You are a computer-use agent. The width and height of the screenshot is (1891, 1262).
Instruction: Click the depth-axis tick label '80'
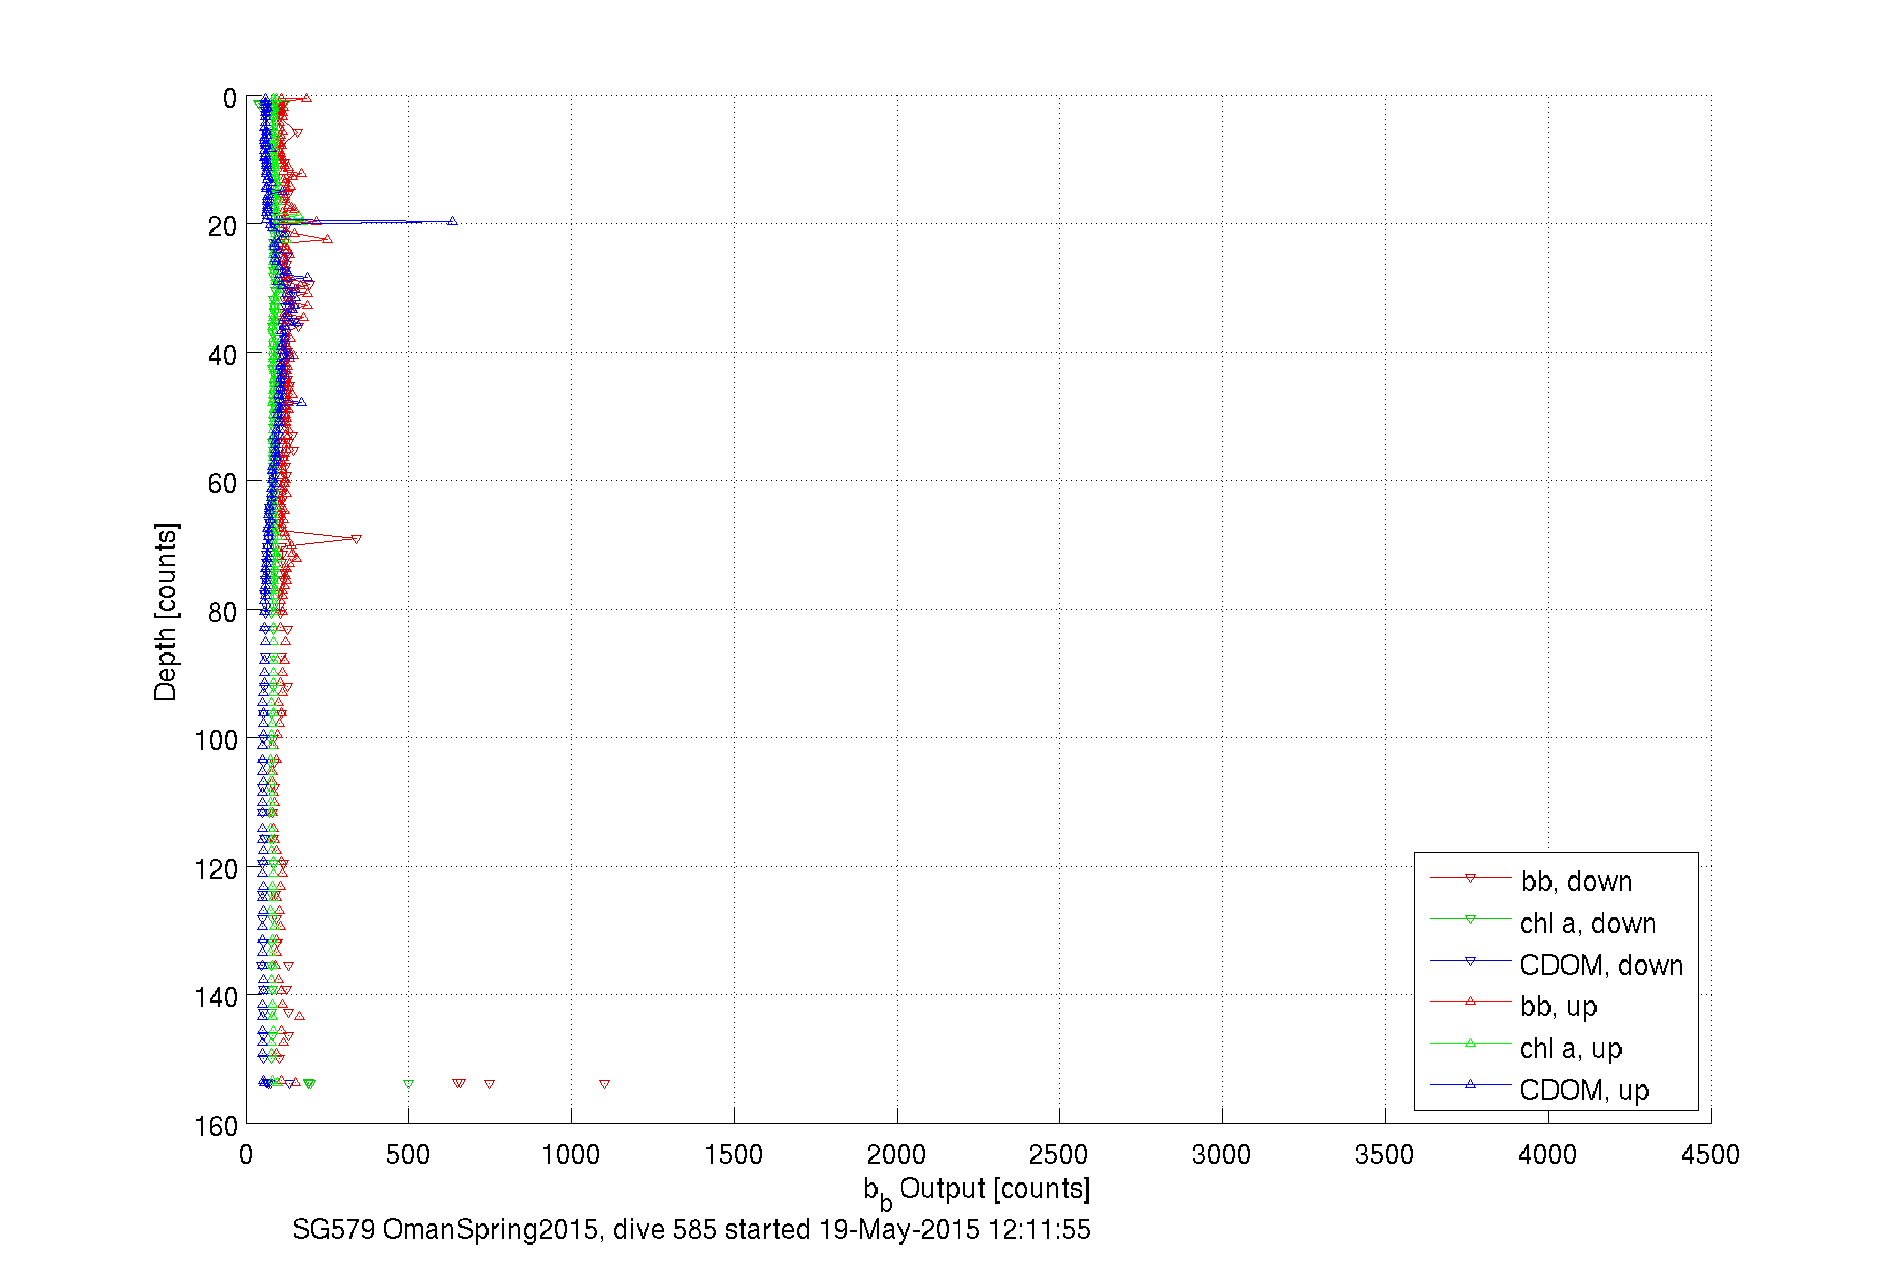tap(223, 612)
